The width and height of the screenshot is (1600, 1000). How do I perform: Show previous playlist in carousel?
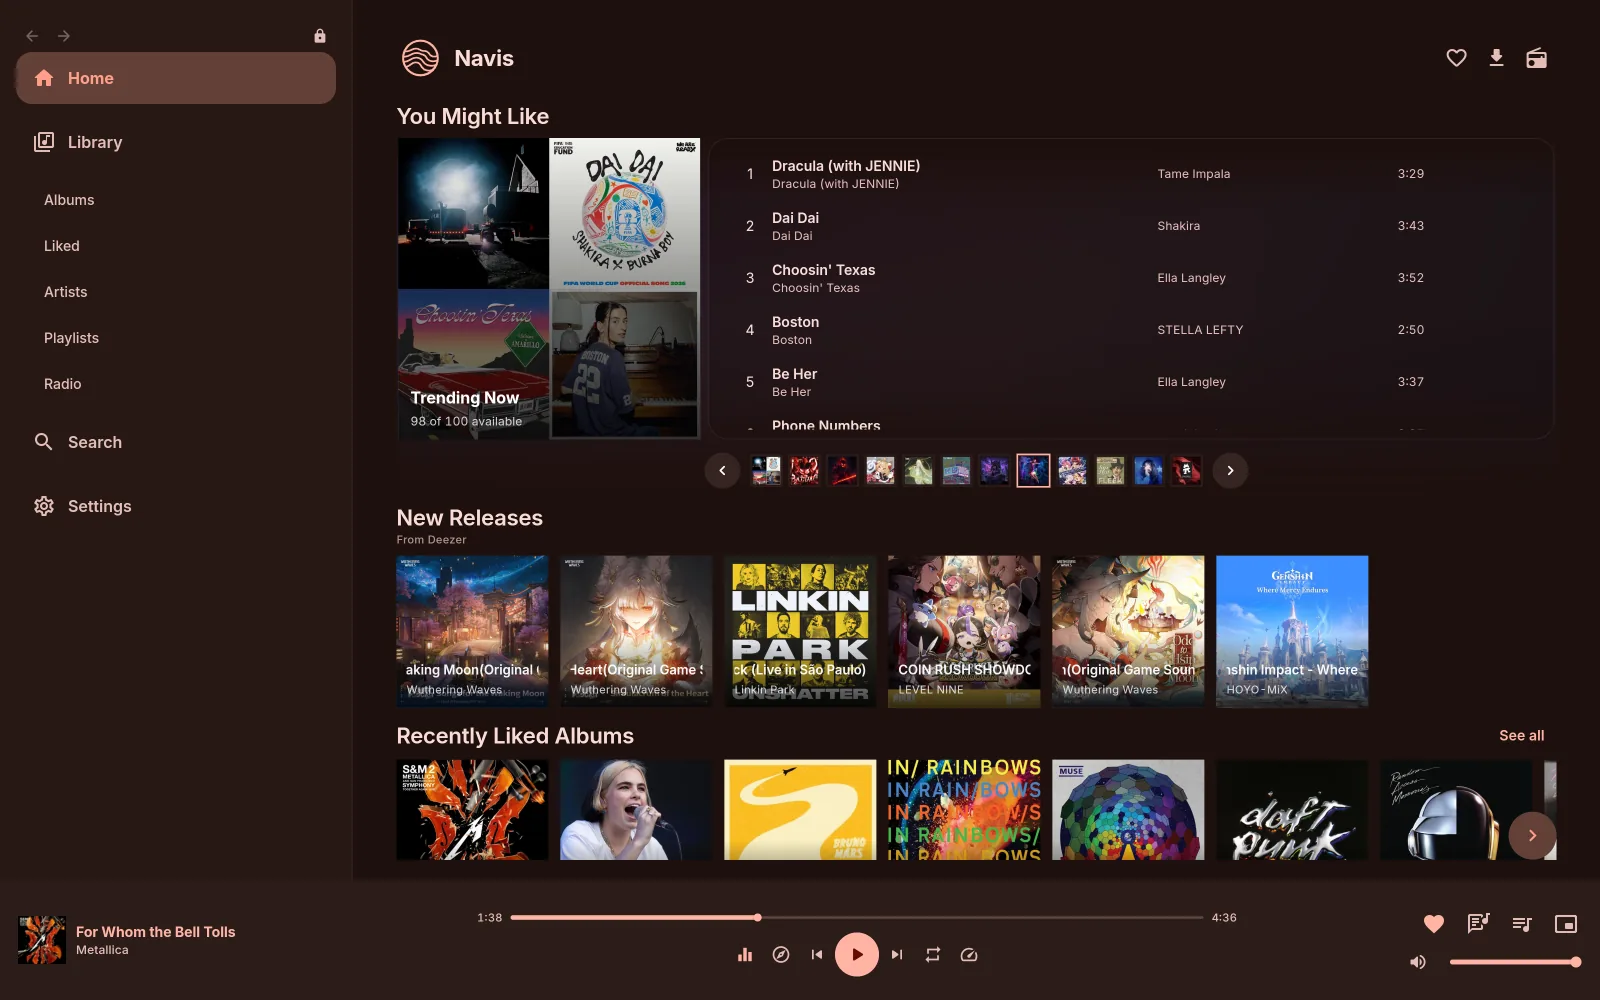pos(722,470)
